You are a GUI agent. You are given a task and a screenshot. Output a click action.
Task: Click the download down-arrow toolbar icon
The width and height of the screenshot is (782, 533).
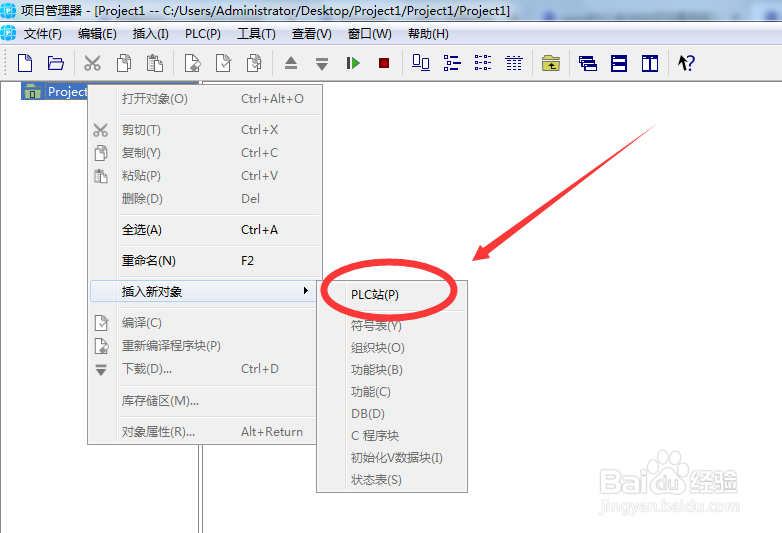[x=322, y=64]
